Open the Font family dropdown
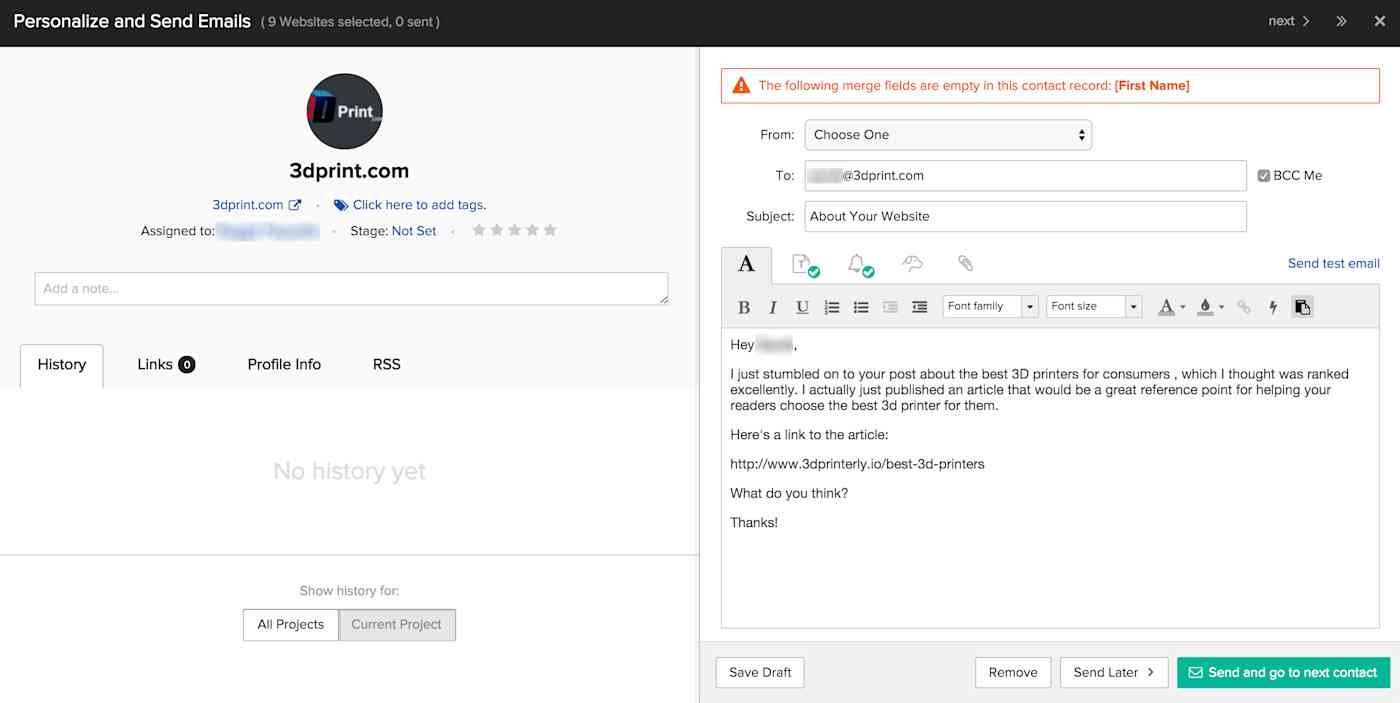This screenshot has width=1400, height=703. (990, 306)
